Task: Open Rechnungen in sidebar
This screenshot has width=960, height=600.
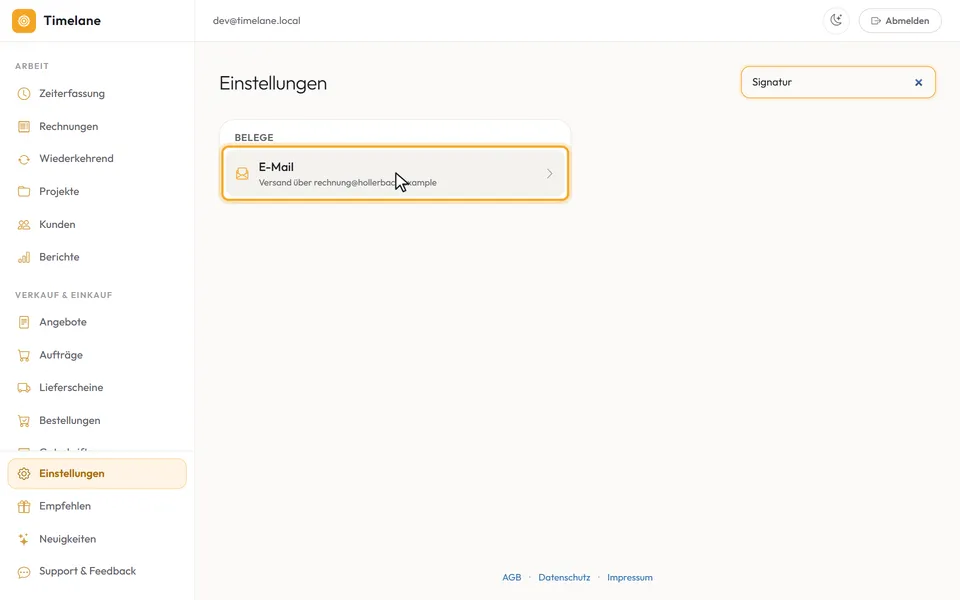Action: pyautogui.click(x=97, y=126)
